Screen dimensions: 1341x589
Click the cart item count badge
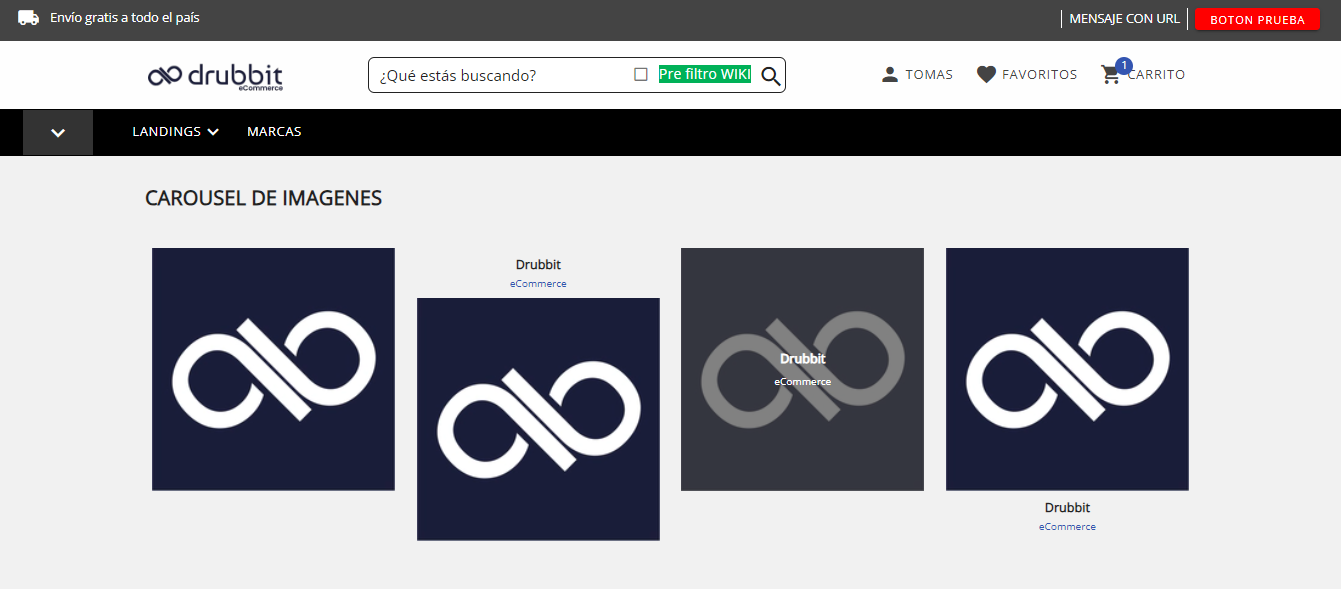[x=1123, y=65]
